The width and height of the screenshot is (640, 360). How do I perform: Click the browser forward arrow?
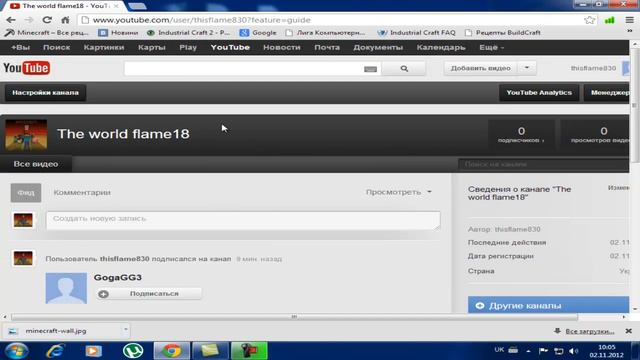[29, 20]
